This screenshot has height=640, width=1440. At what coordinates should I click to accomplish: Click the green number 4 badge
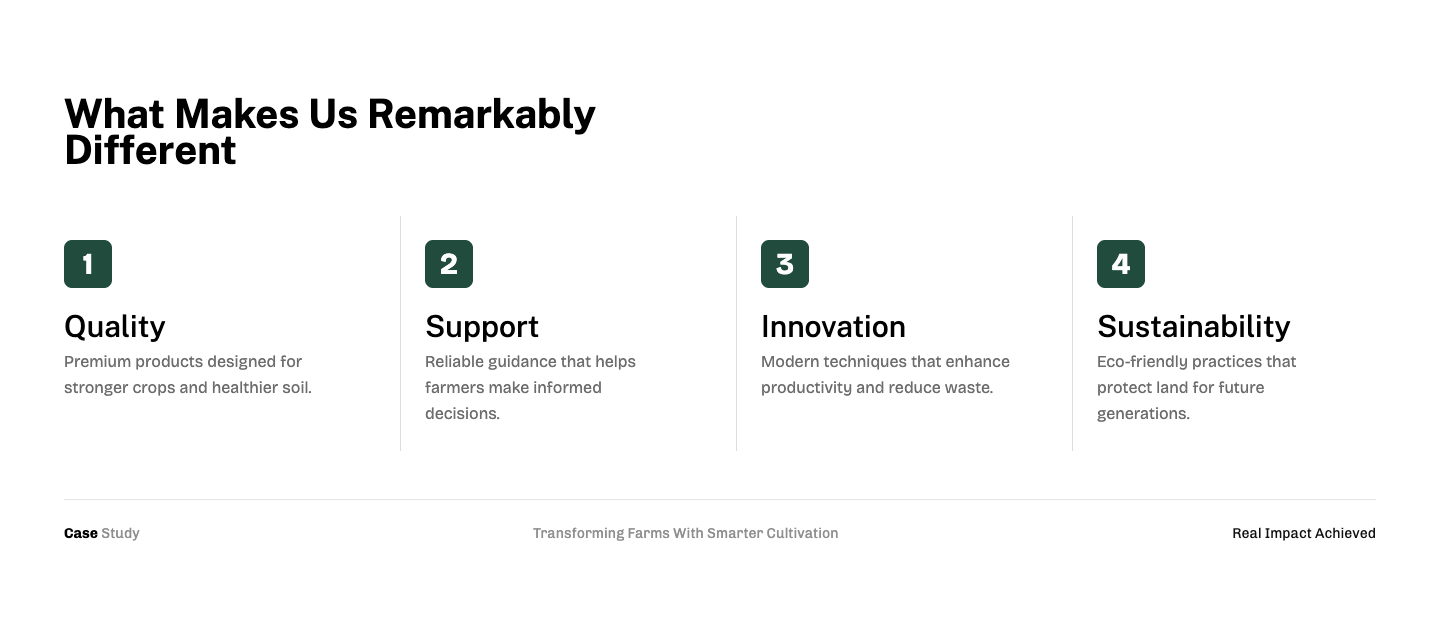(1121, 264)
